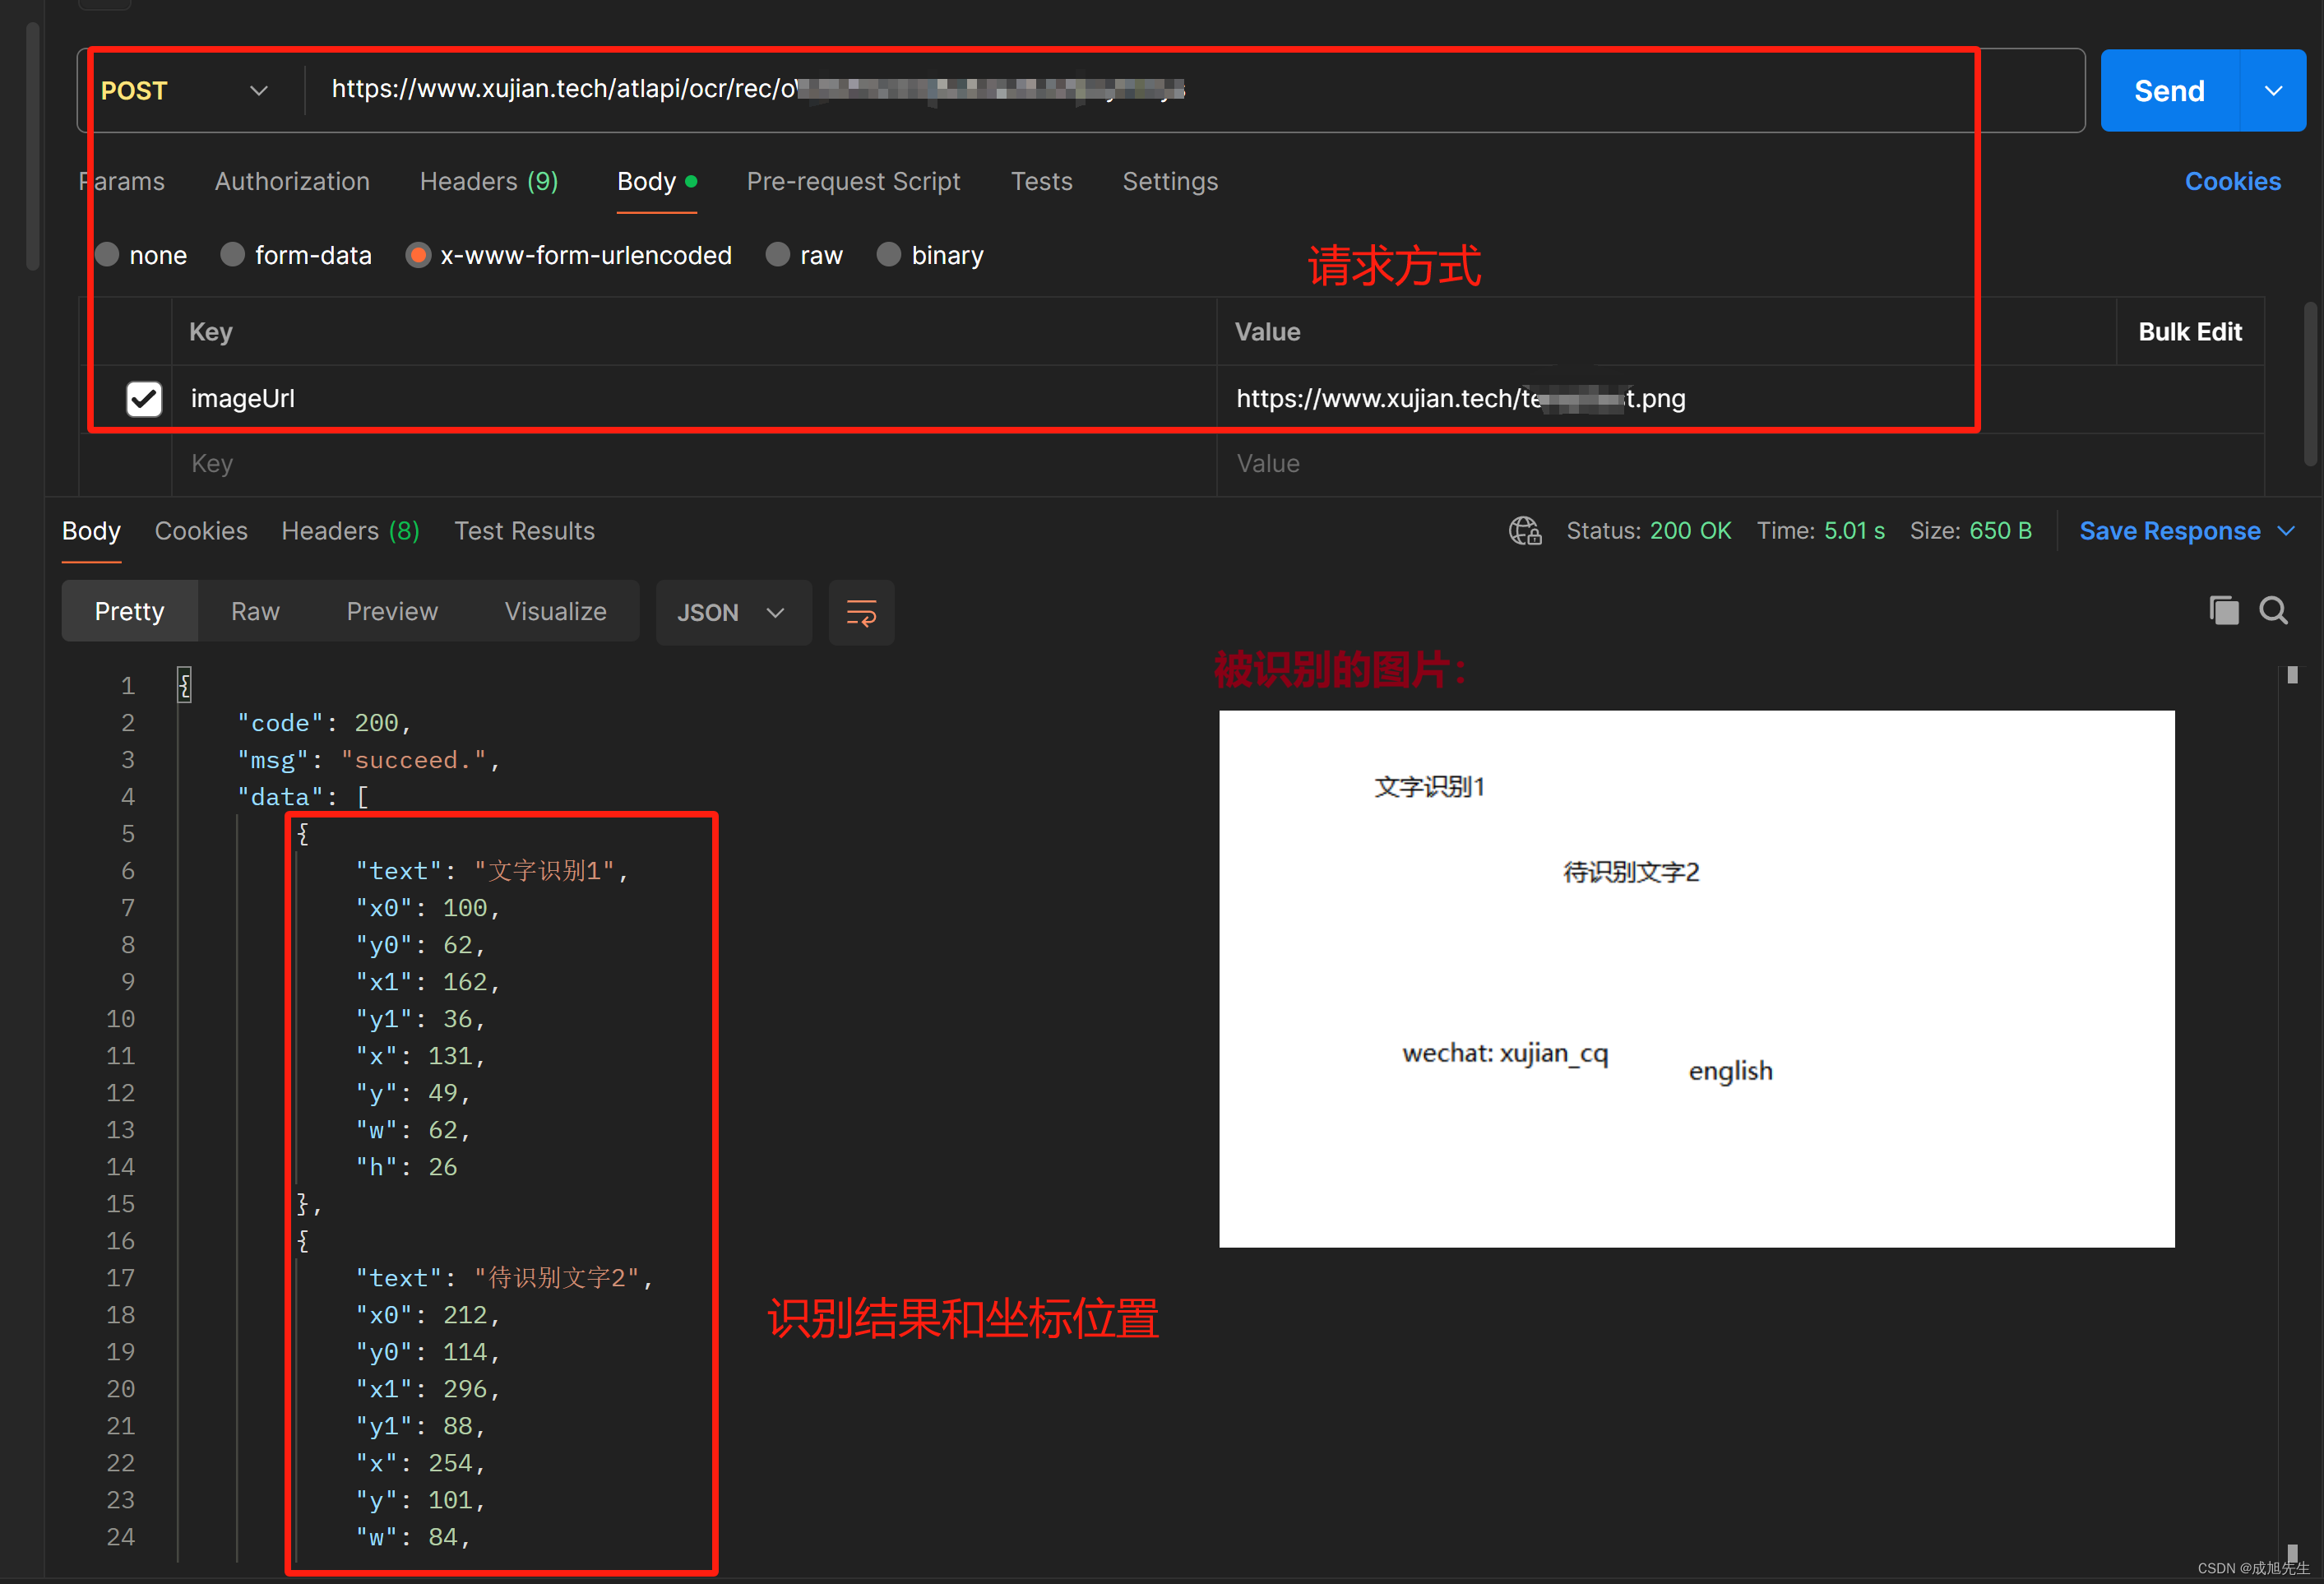Viewport: 2324px width, 1584px height.
Task: Click the imageUrl value cell with png URL
Action: (x=1740, y=398)
